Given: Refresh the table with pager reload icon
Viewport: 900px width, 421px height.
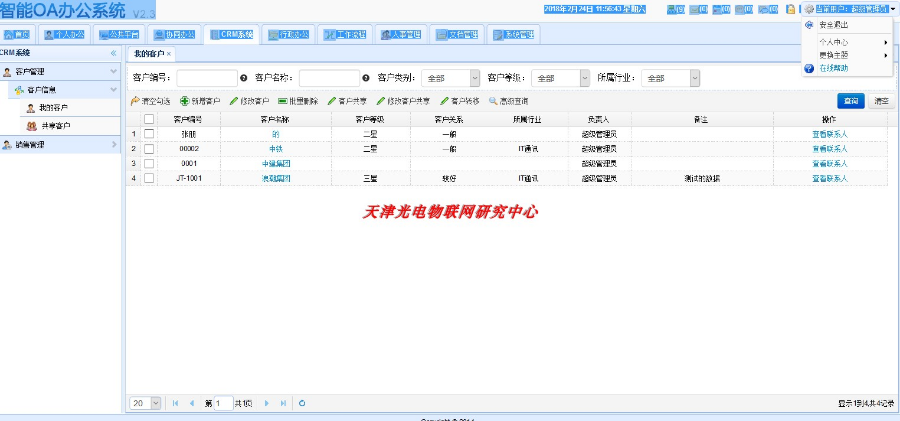Looking at the screenshot, I should (x=302, y=403).
